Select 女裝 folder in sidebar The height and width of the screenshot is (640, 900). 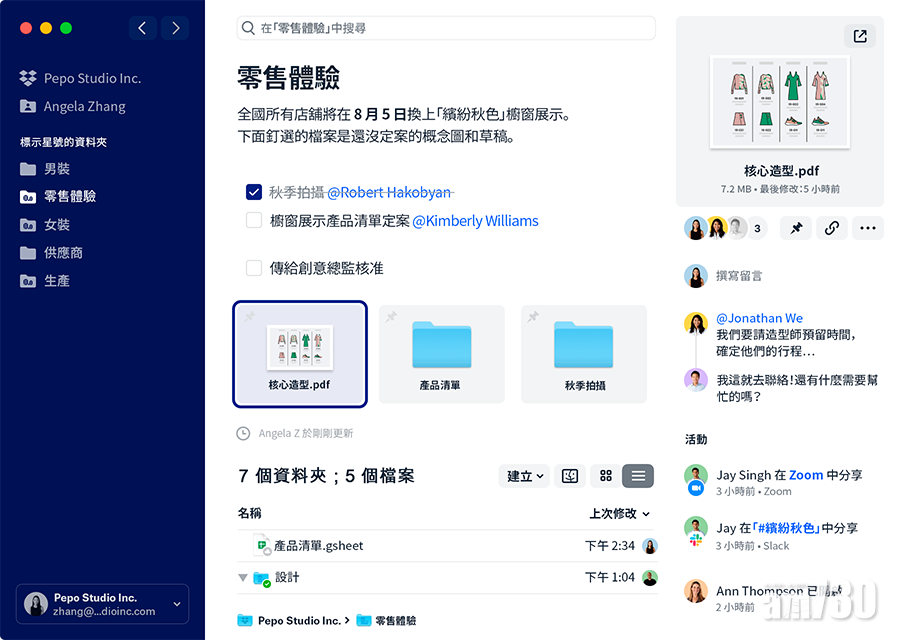57,225
